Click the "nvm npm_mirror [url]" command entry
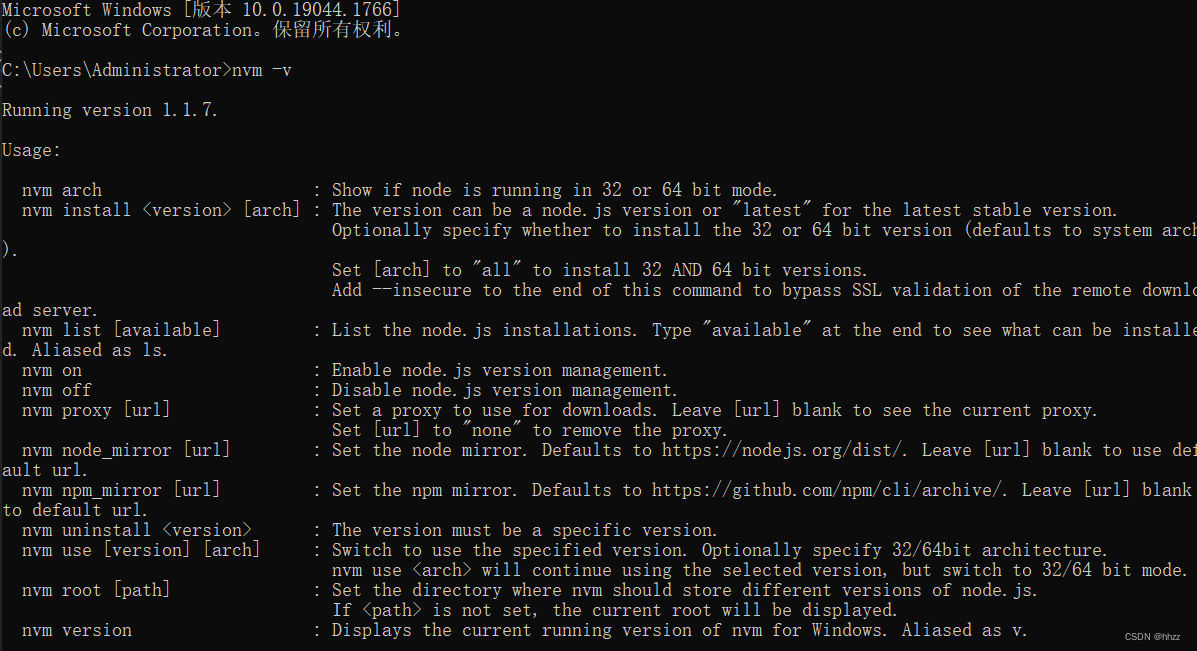1197x651 pixels. 120,490
